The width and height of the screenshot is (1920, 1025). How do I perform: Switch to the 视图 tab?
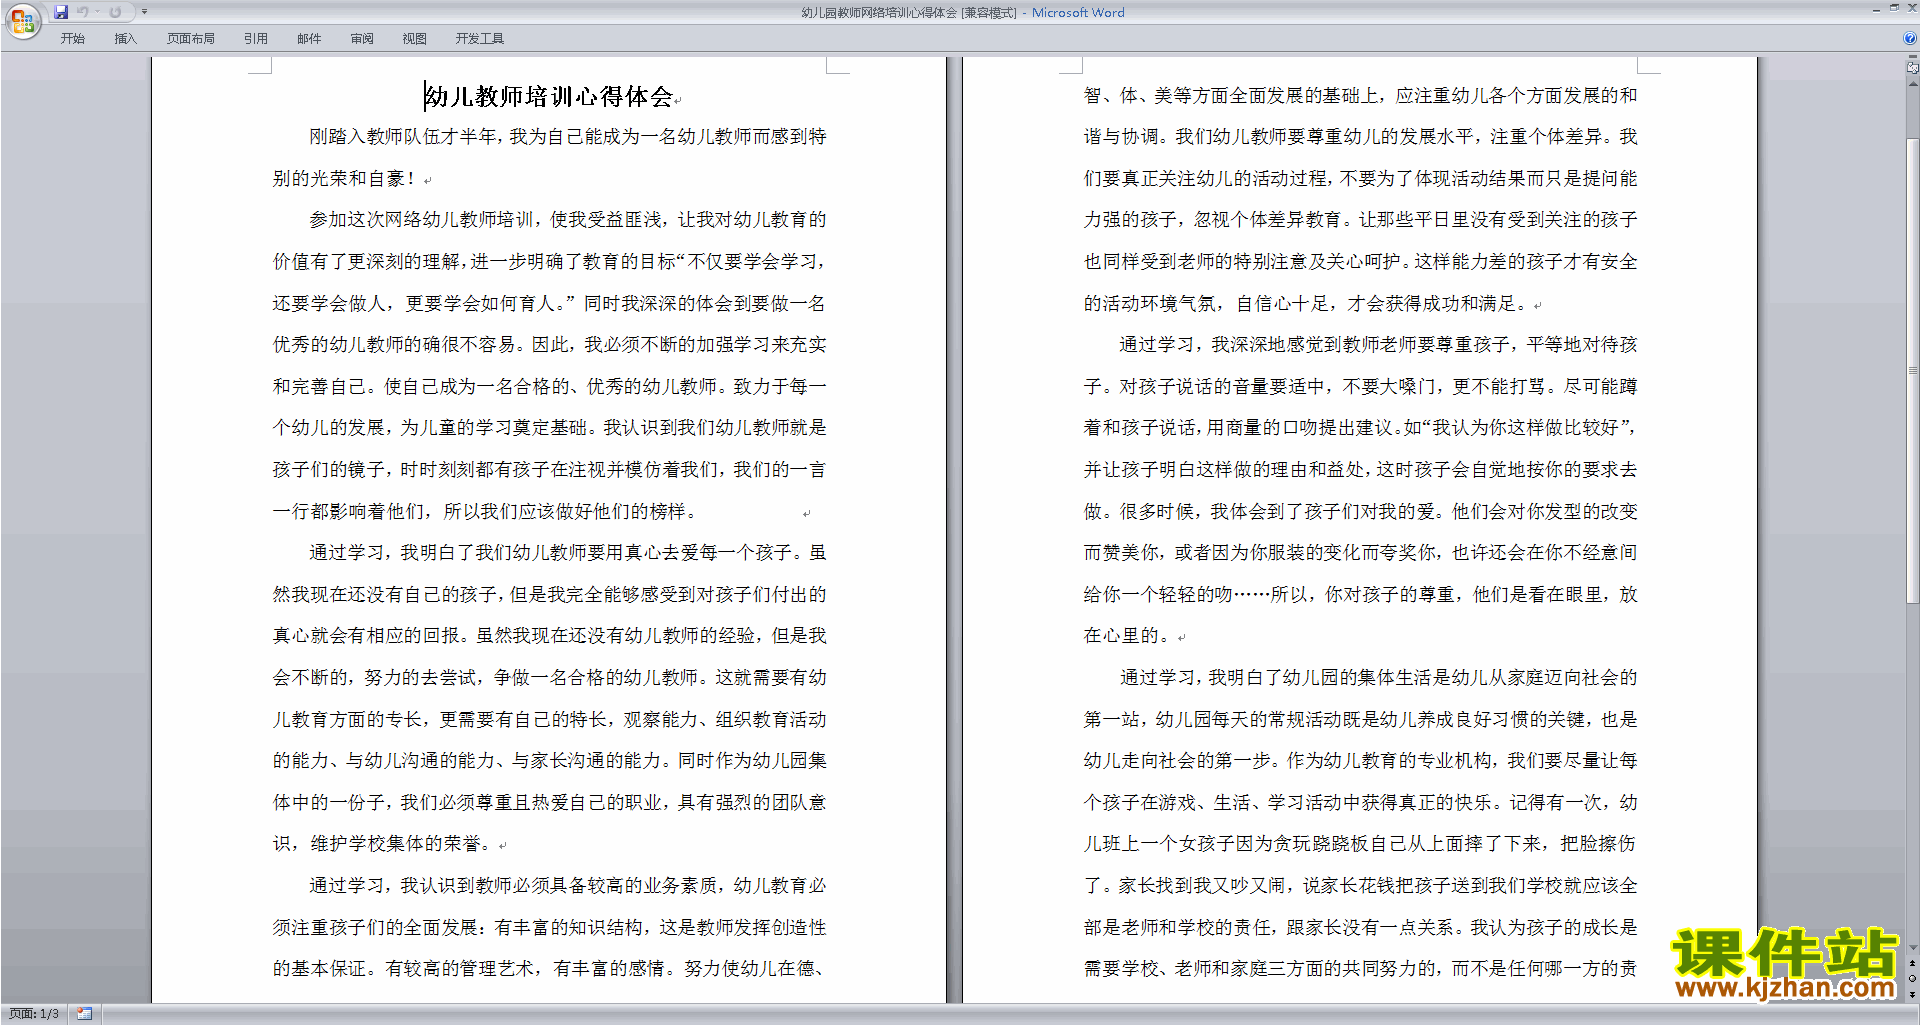pos(414,38)
